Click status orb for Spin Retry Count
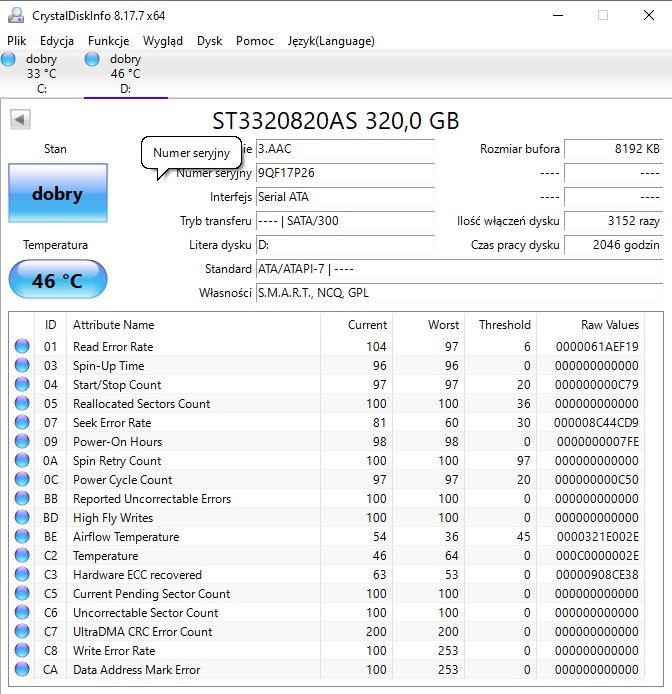Image resolution: width=672 pixels, height=694 pixels. coord(22,460)
